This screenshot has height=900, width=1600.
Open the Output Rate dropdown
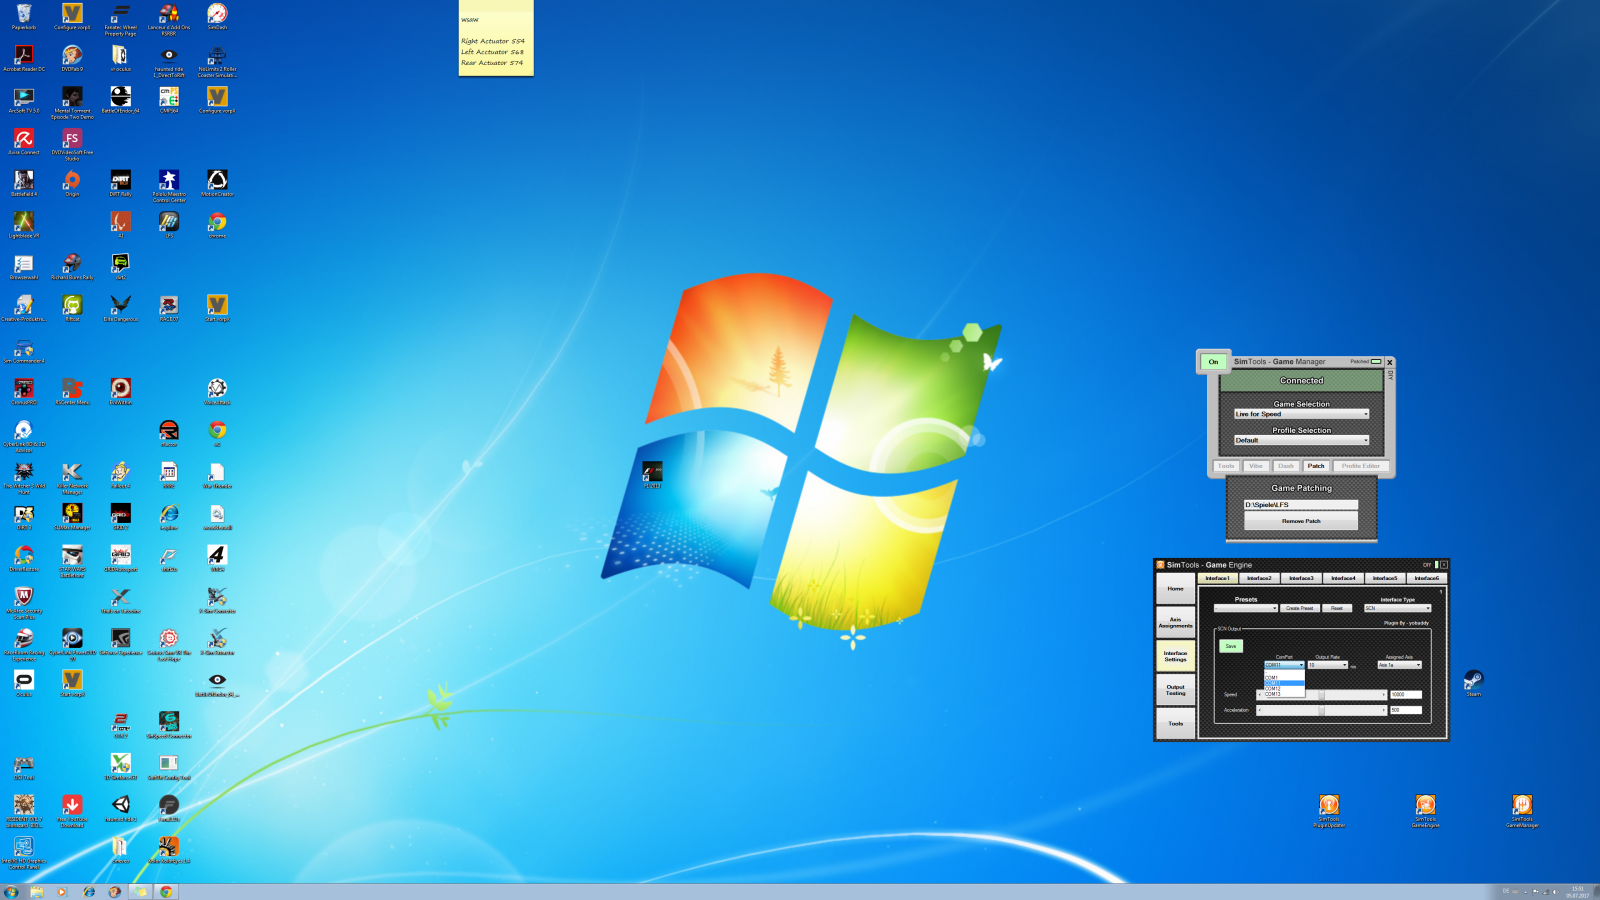coord(1328,665)
